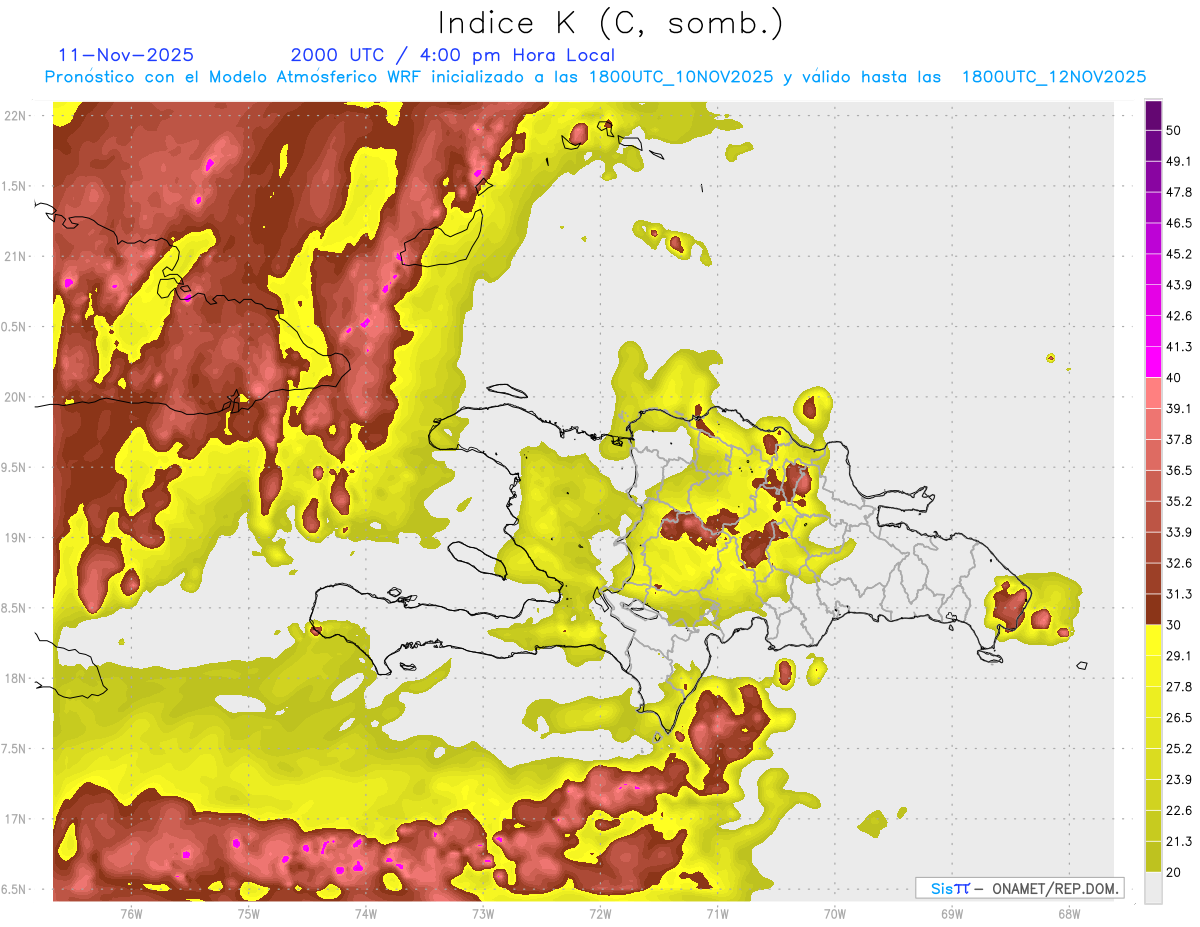Click the 21N latitude axis label
The height and width of the screenshot is (927, 1200).
point(16,257)
